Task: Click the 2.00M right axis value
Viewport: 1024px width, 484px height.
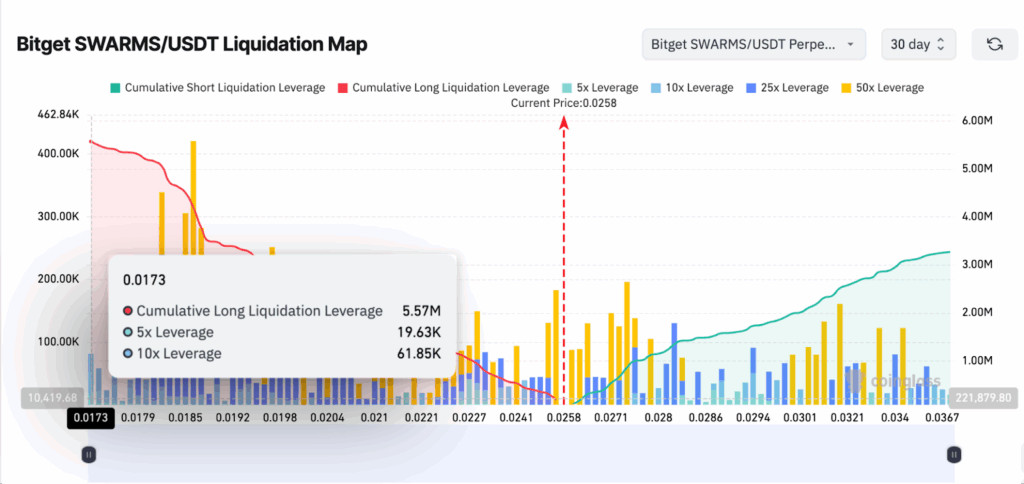Action: click(978, 312)
